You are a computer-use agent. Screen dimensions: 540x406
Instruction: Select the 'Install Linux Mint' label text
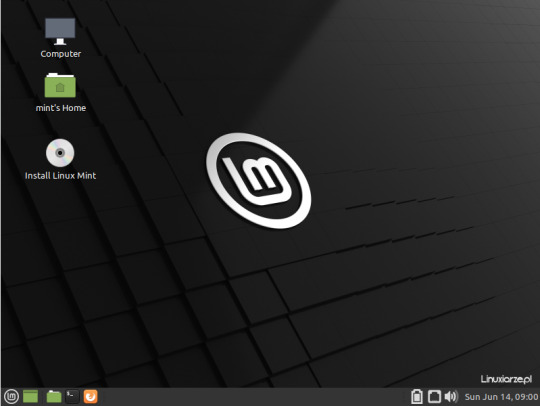point(60,176)
